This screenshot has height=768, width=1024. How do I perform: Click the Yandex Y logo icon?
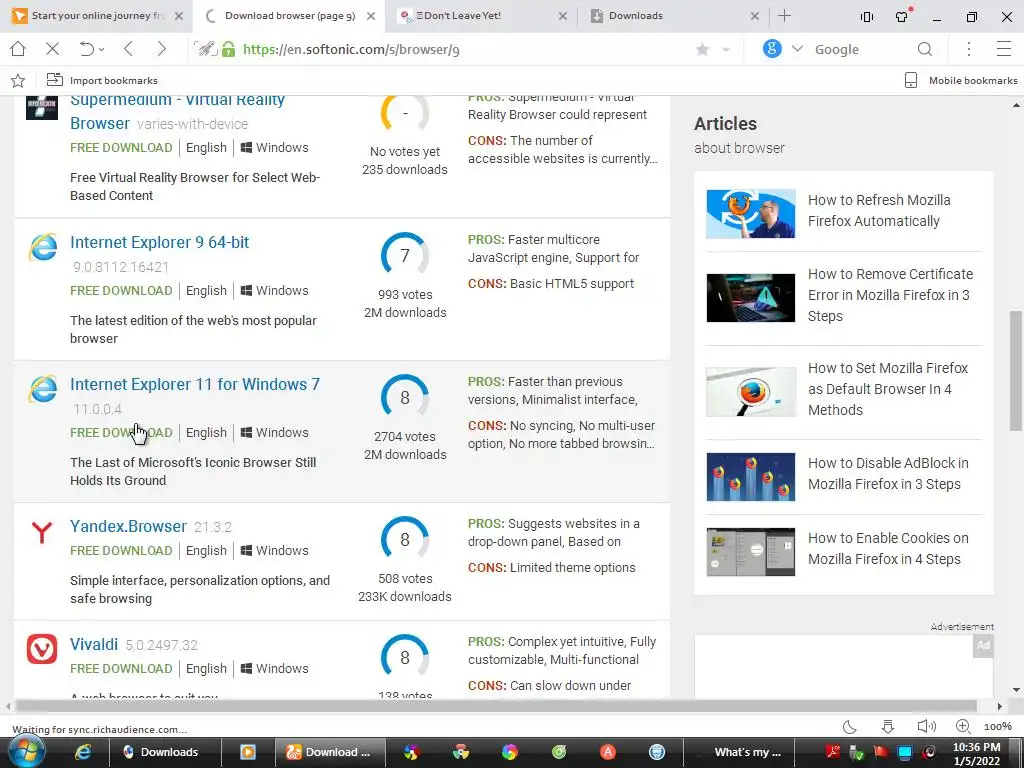(42, 532)
